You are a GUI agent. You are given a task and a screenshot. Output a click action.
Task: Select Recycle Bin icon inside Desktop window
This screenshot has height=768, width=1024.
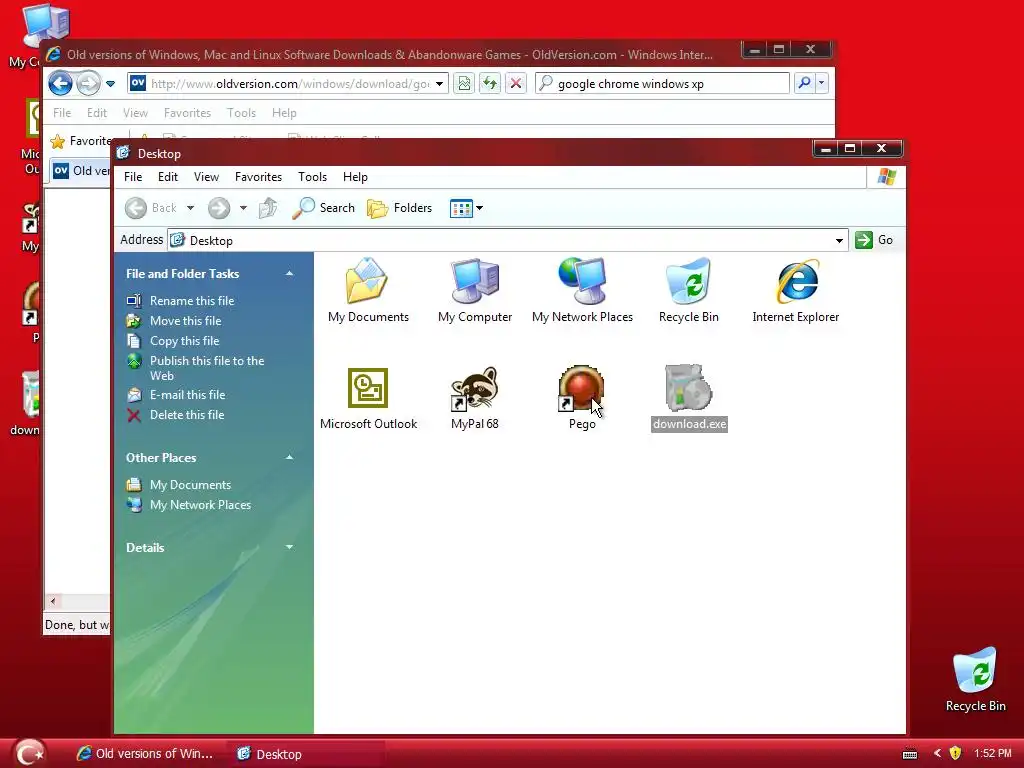click(688, 281)
